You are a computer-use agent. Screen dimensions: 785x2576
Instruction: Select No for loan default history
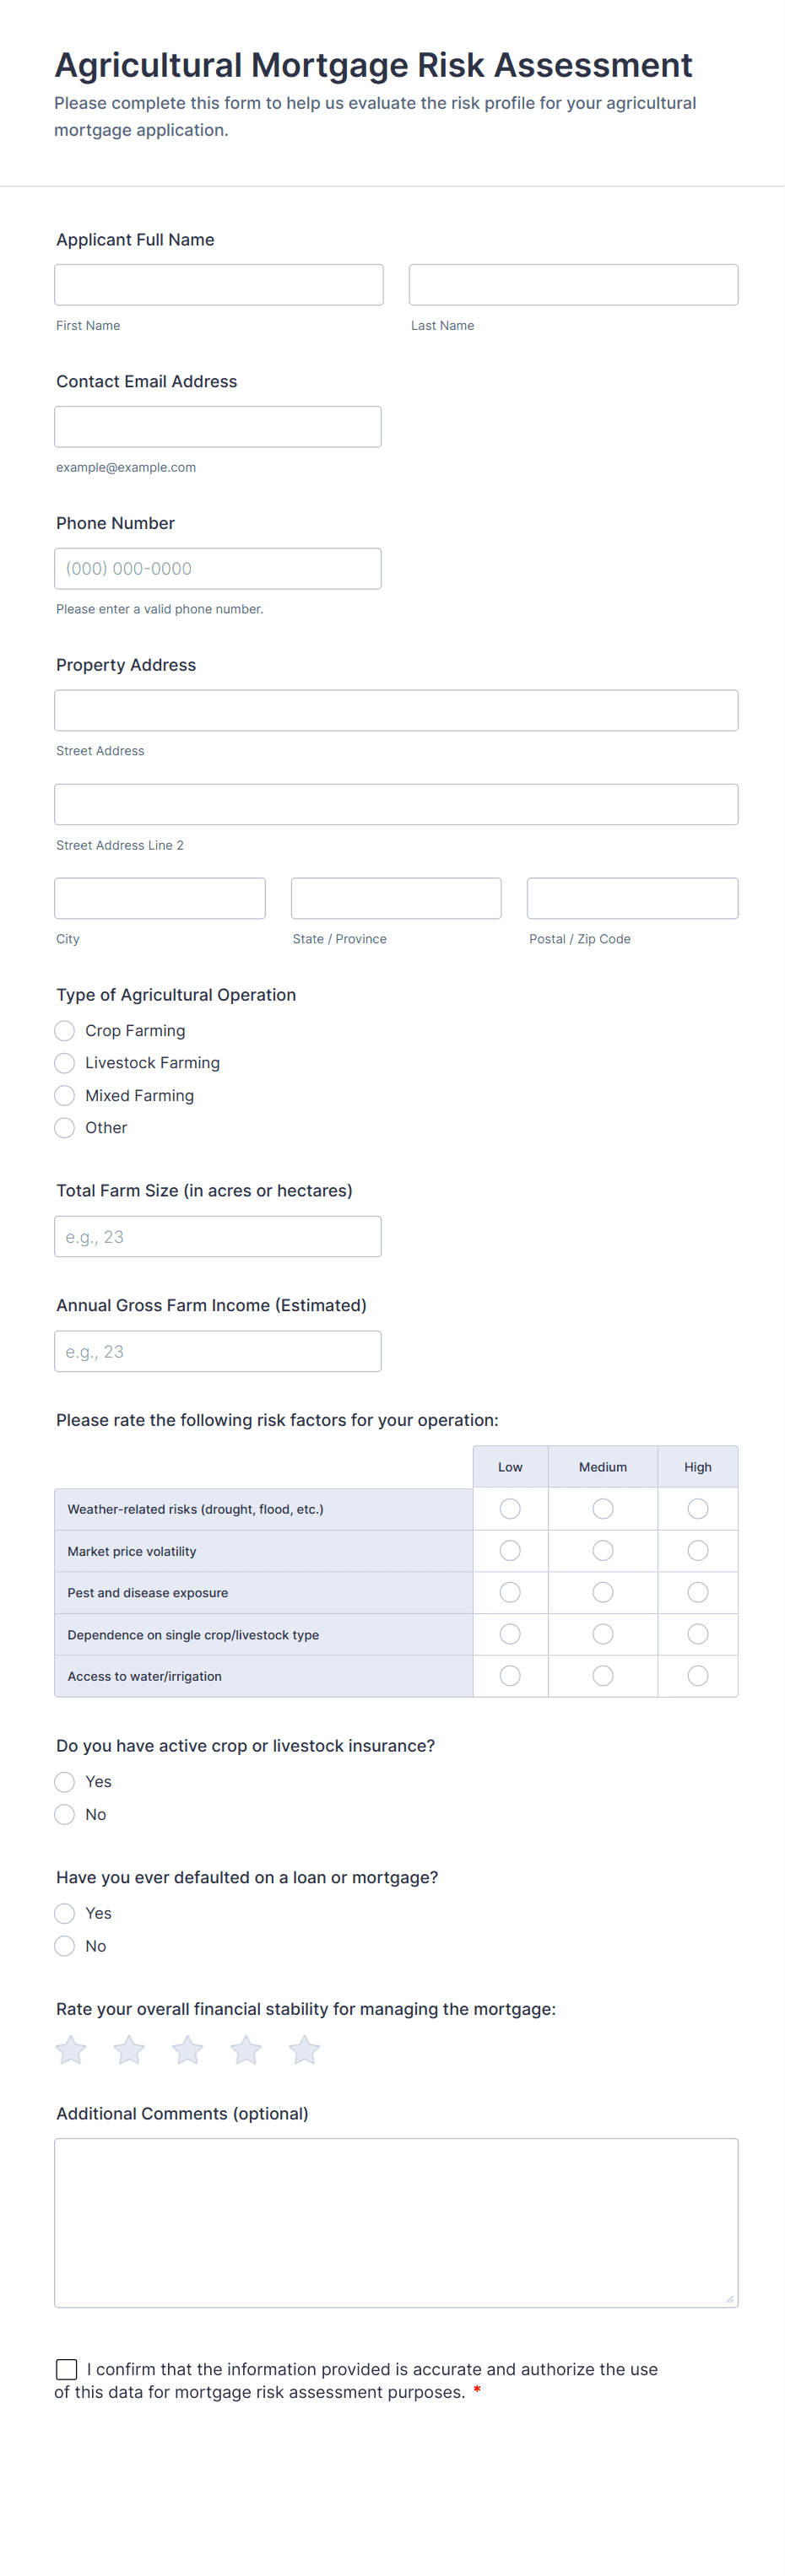(65, 1946)
